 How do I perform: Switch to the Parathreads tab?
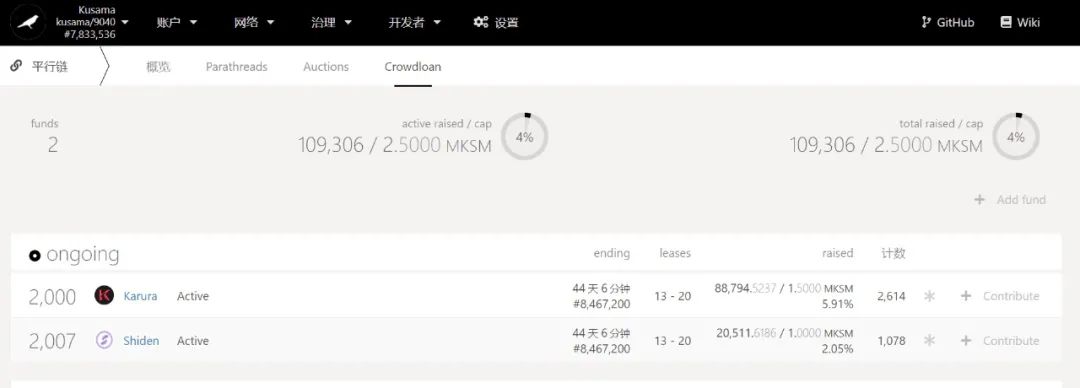click(x=236, y=67)
